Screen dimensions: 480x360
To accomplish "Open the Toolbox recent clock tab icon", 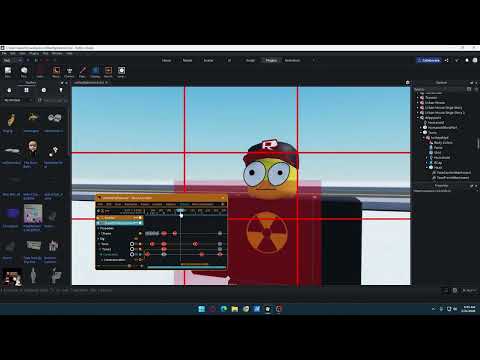I will 44,90.
